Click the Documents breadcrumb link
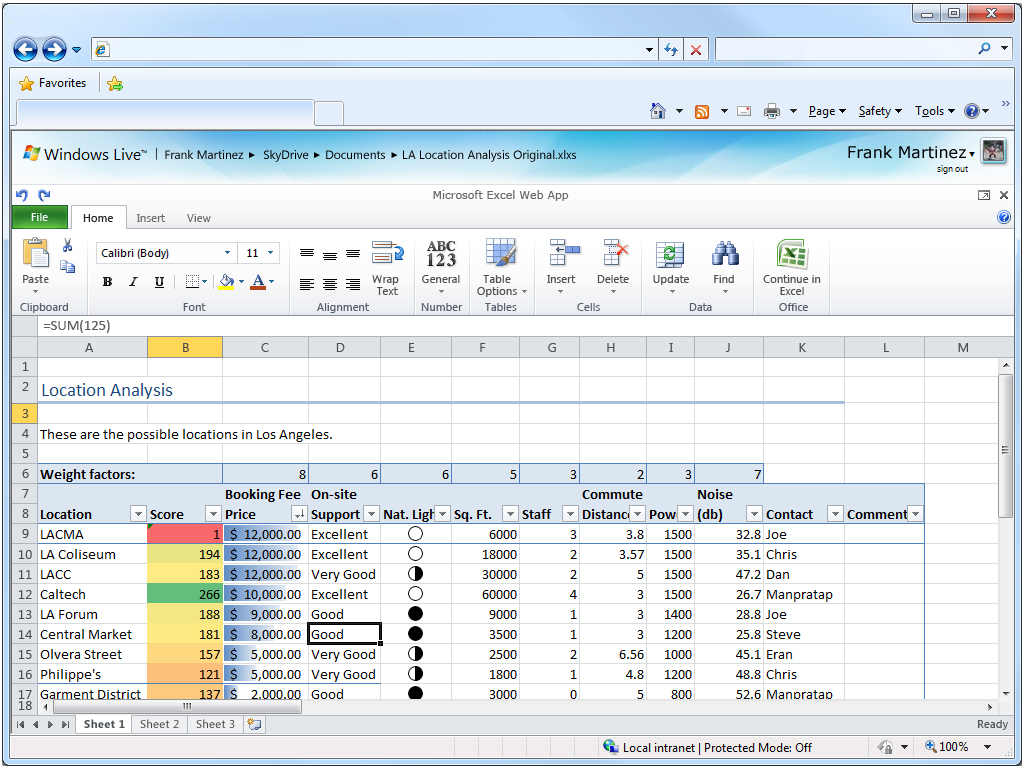 [x=355, y=155]
